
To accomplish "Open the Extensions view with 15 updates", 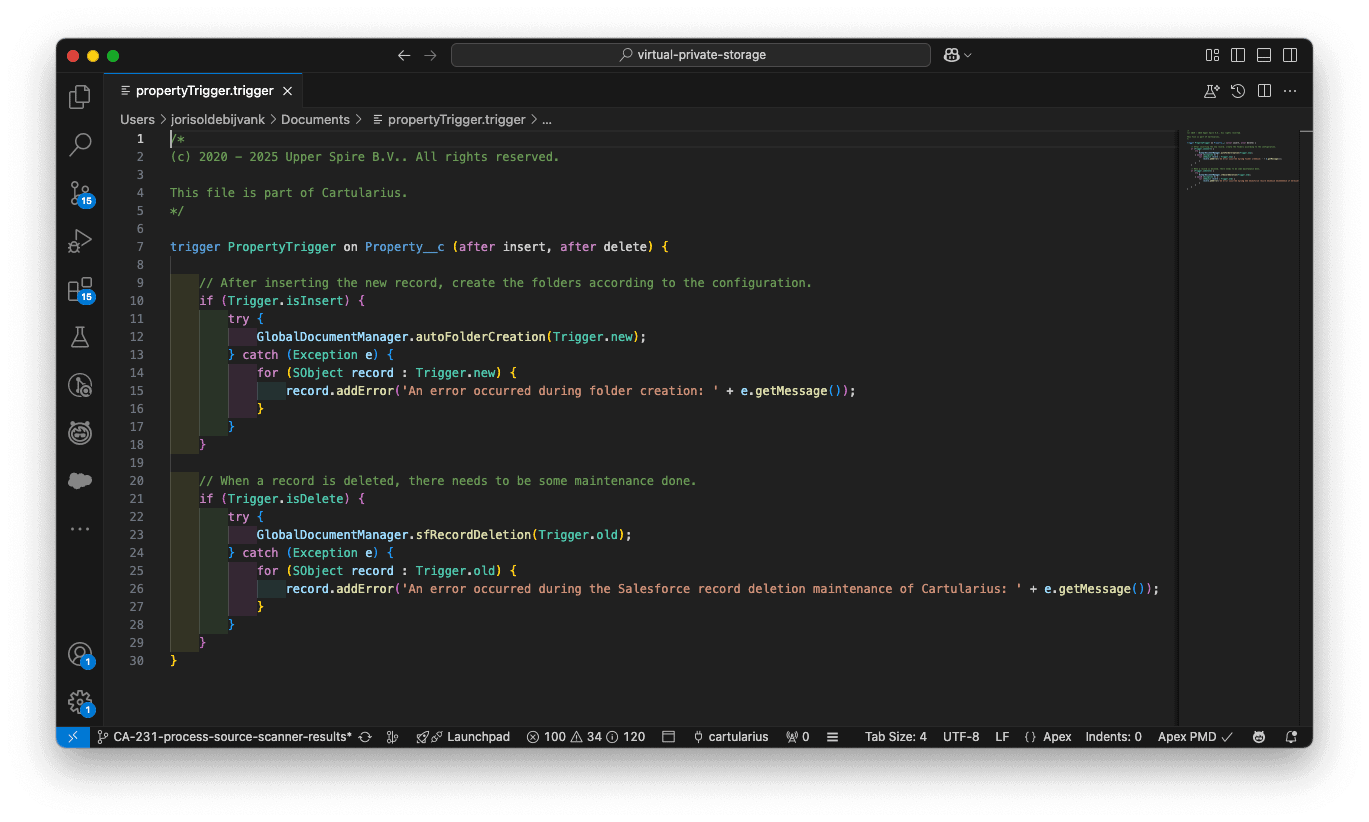I will (80, 289).
